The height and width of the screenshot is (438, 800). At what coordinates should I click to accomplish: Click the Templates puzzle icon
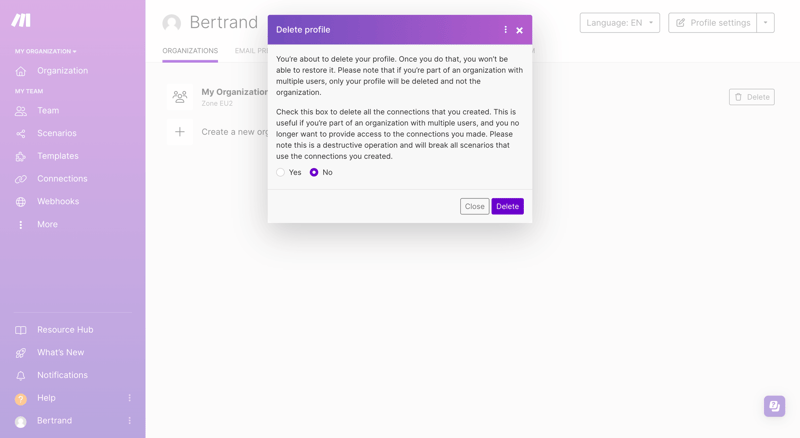point(20,156)
